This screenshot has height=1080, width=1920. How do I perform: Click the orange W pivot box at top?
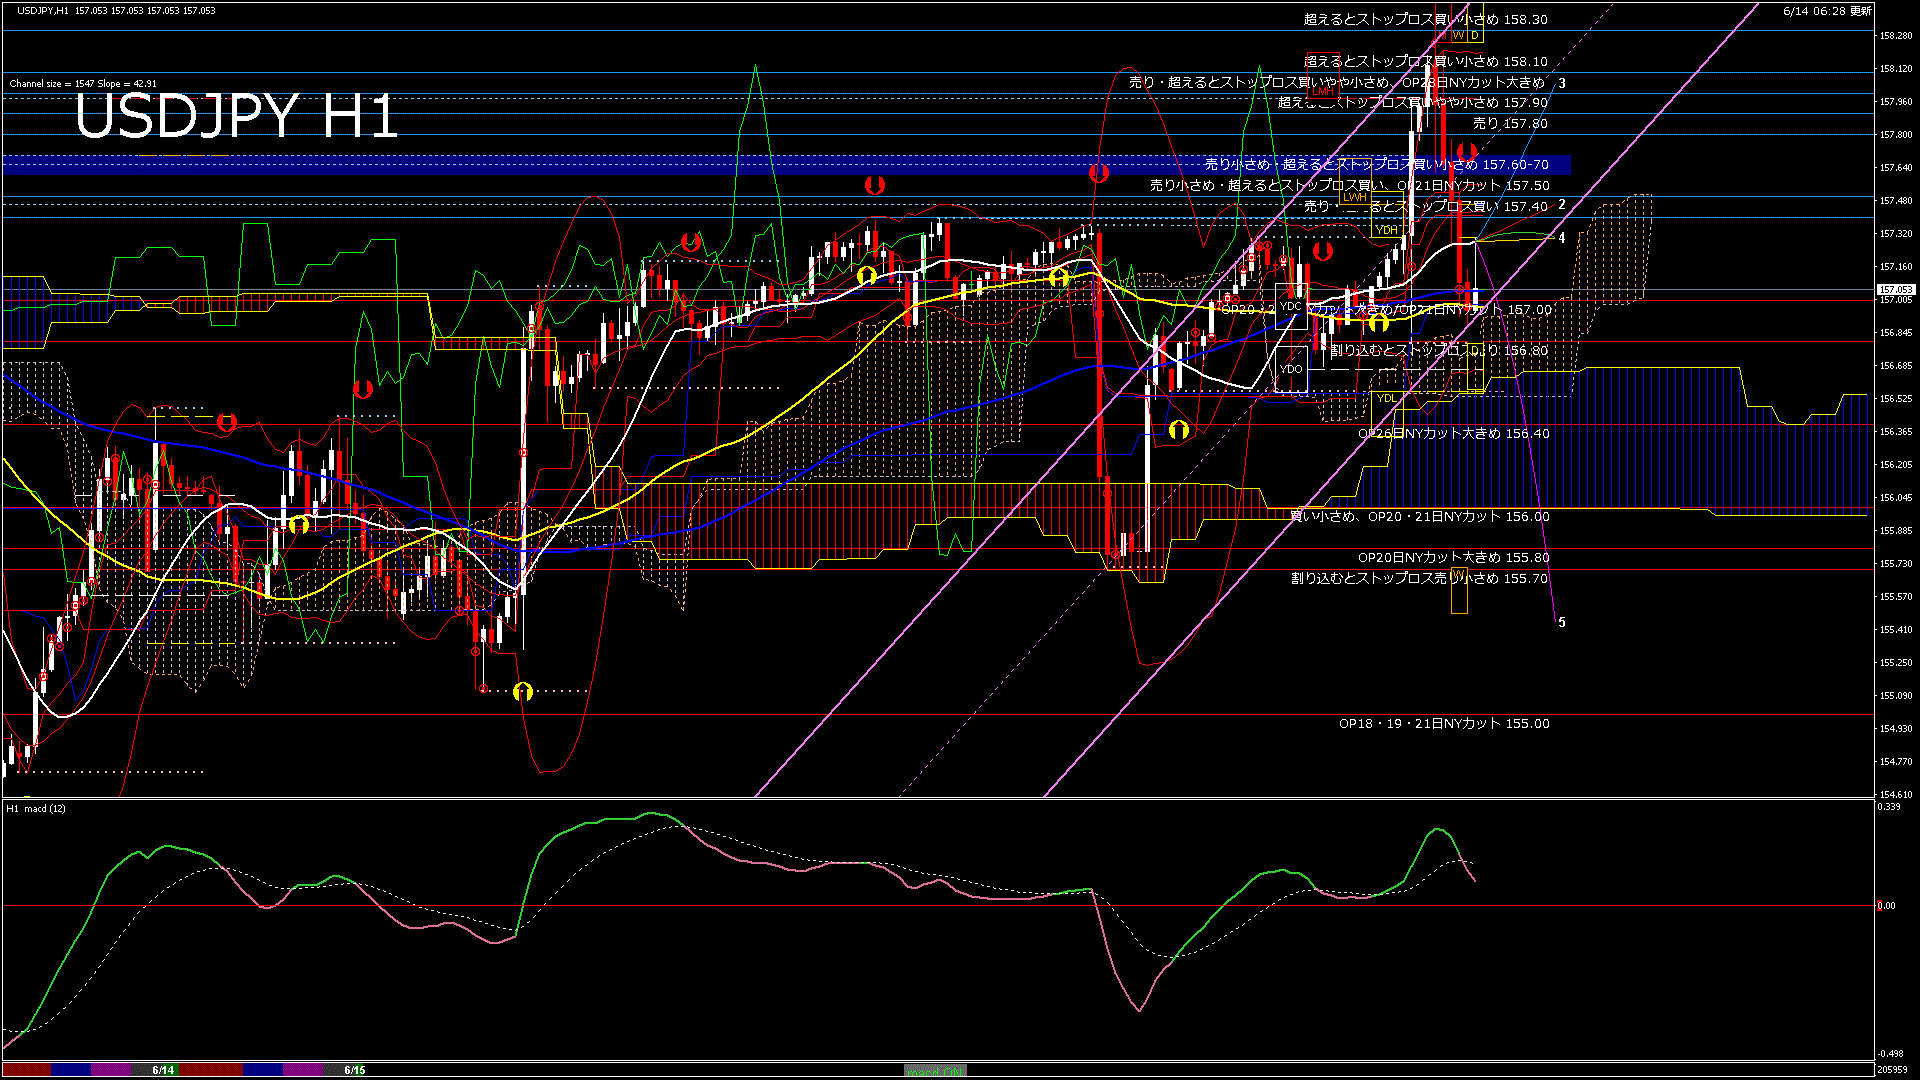[1458, 35]
